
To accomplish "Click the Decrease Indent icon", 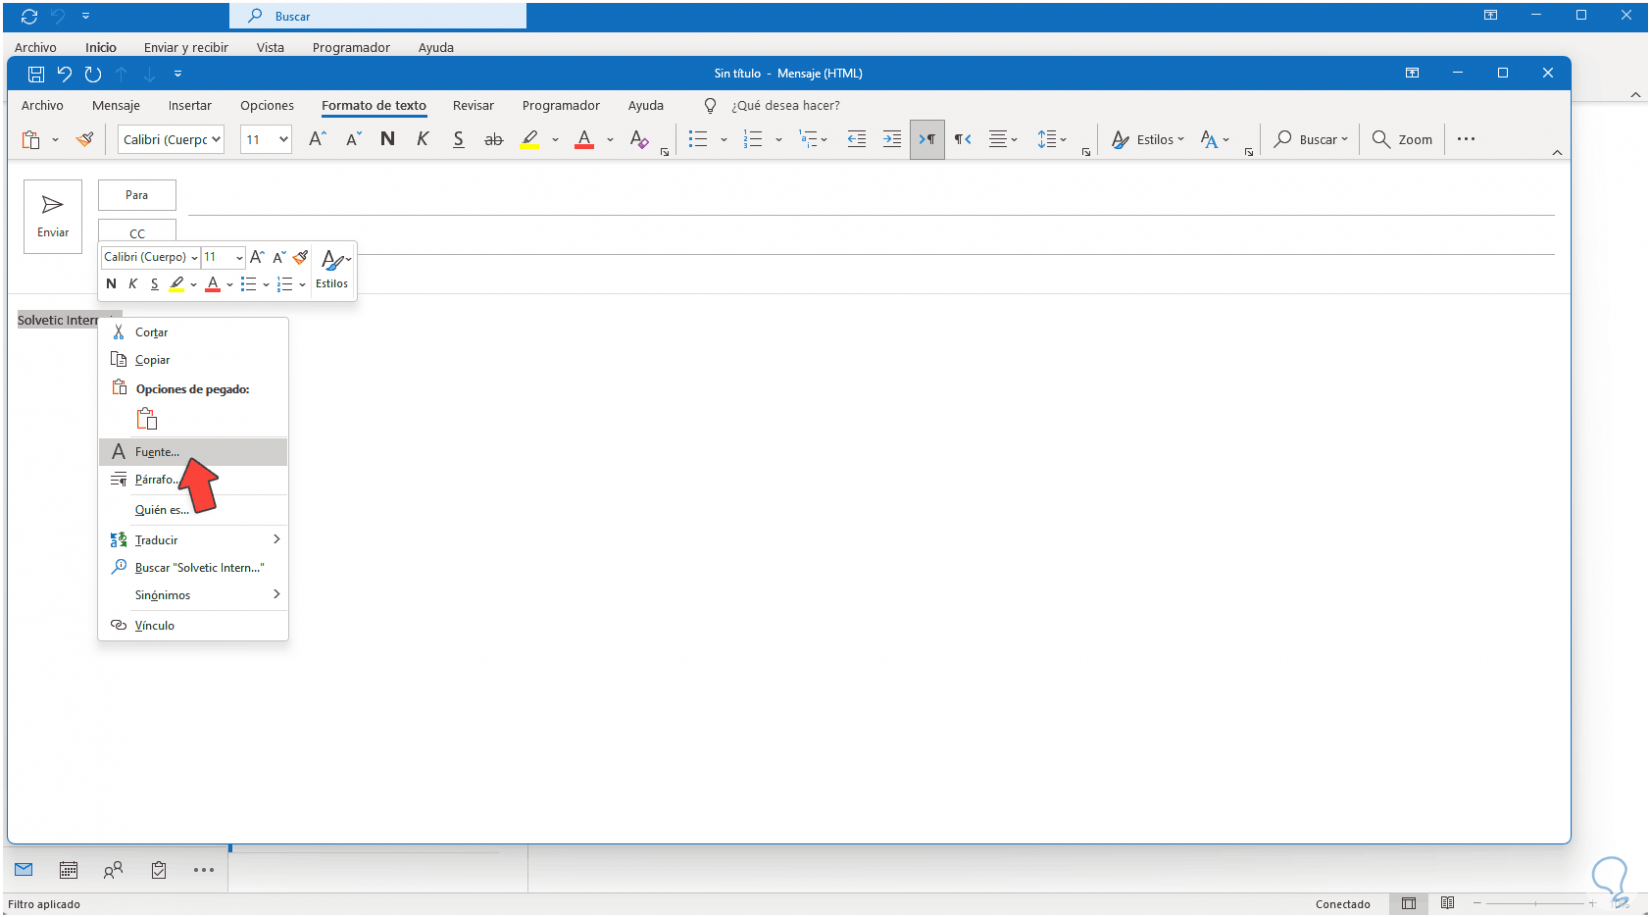I will coord(857,139).
